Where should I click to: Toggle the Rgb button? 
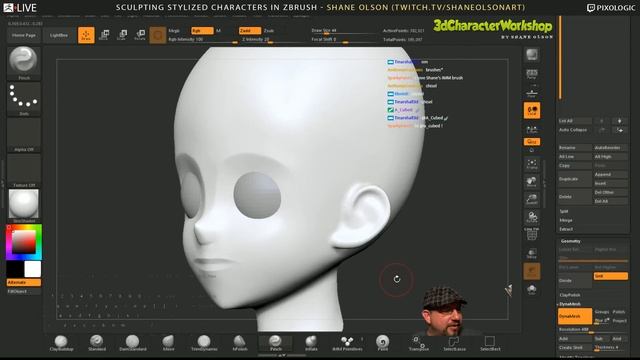tap(202, 31)
